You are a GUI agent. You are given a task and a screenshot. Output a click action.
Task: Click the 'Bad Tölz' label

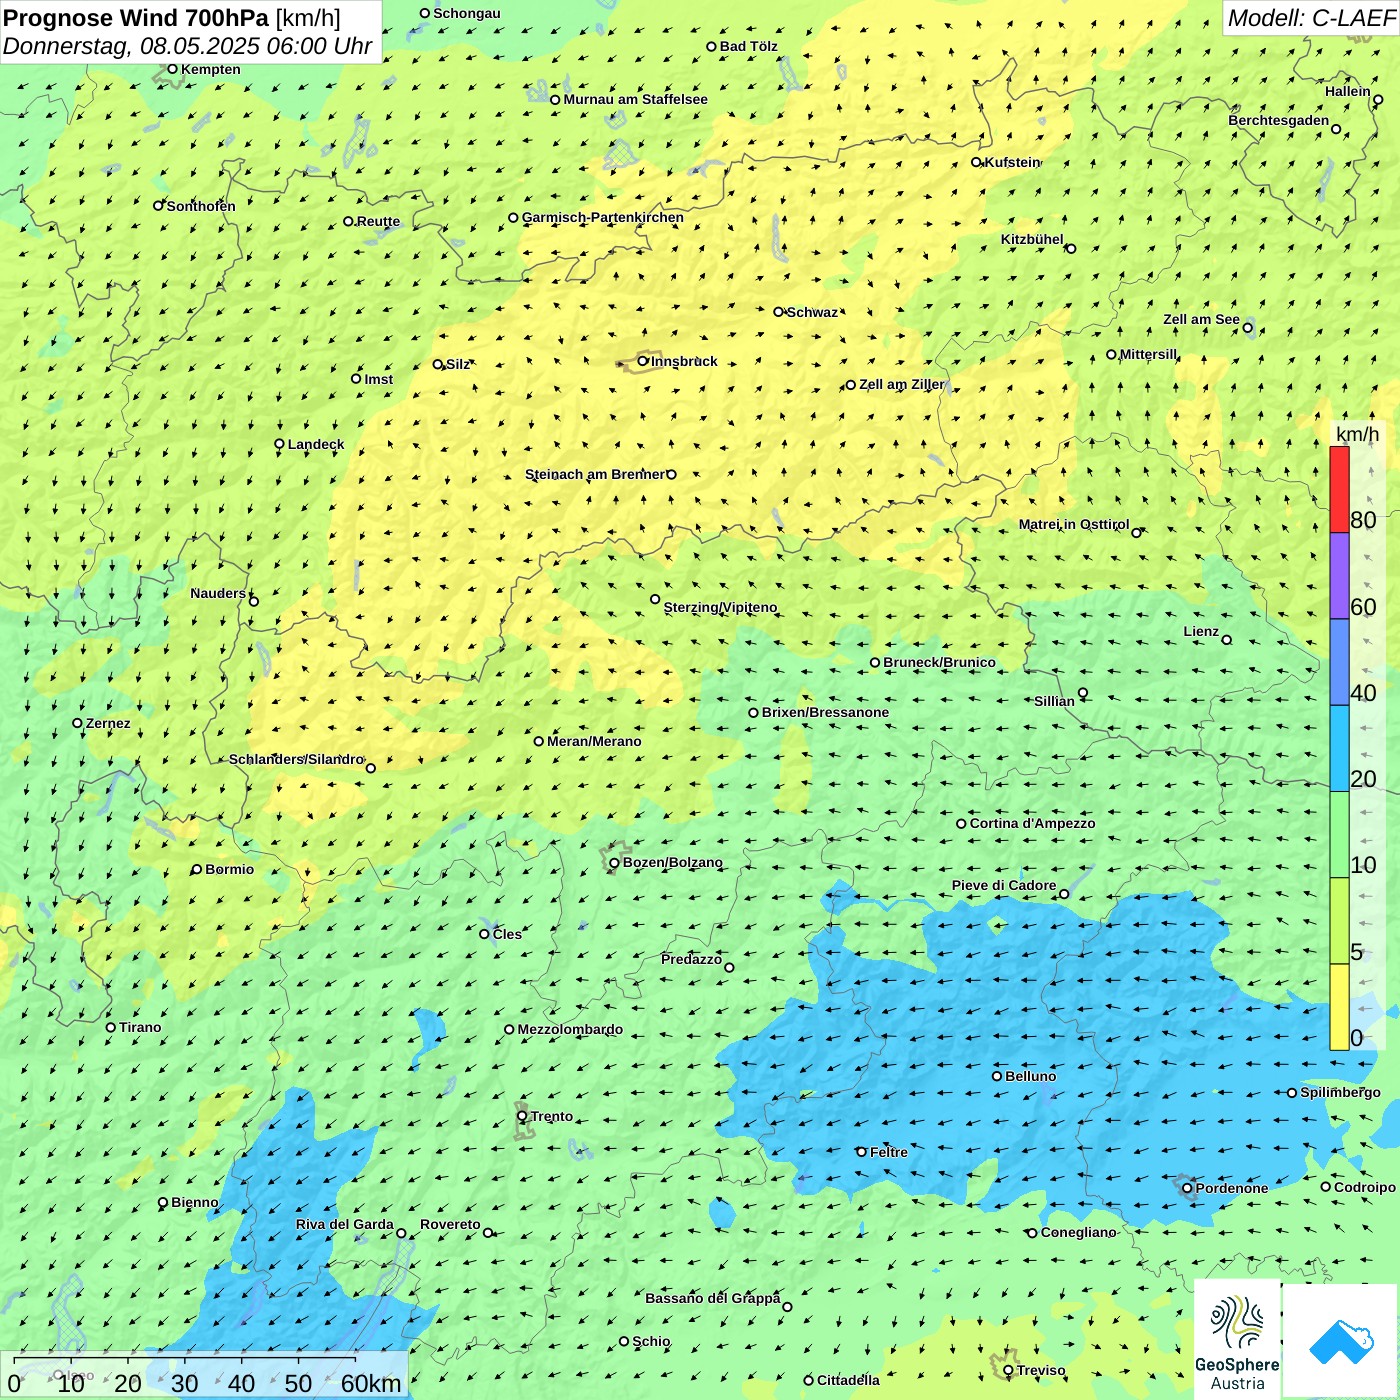click(749, 46)
